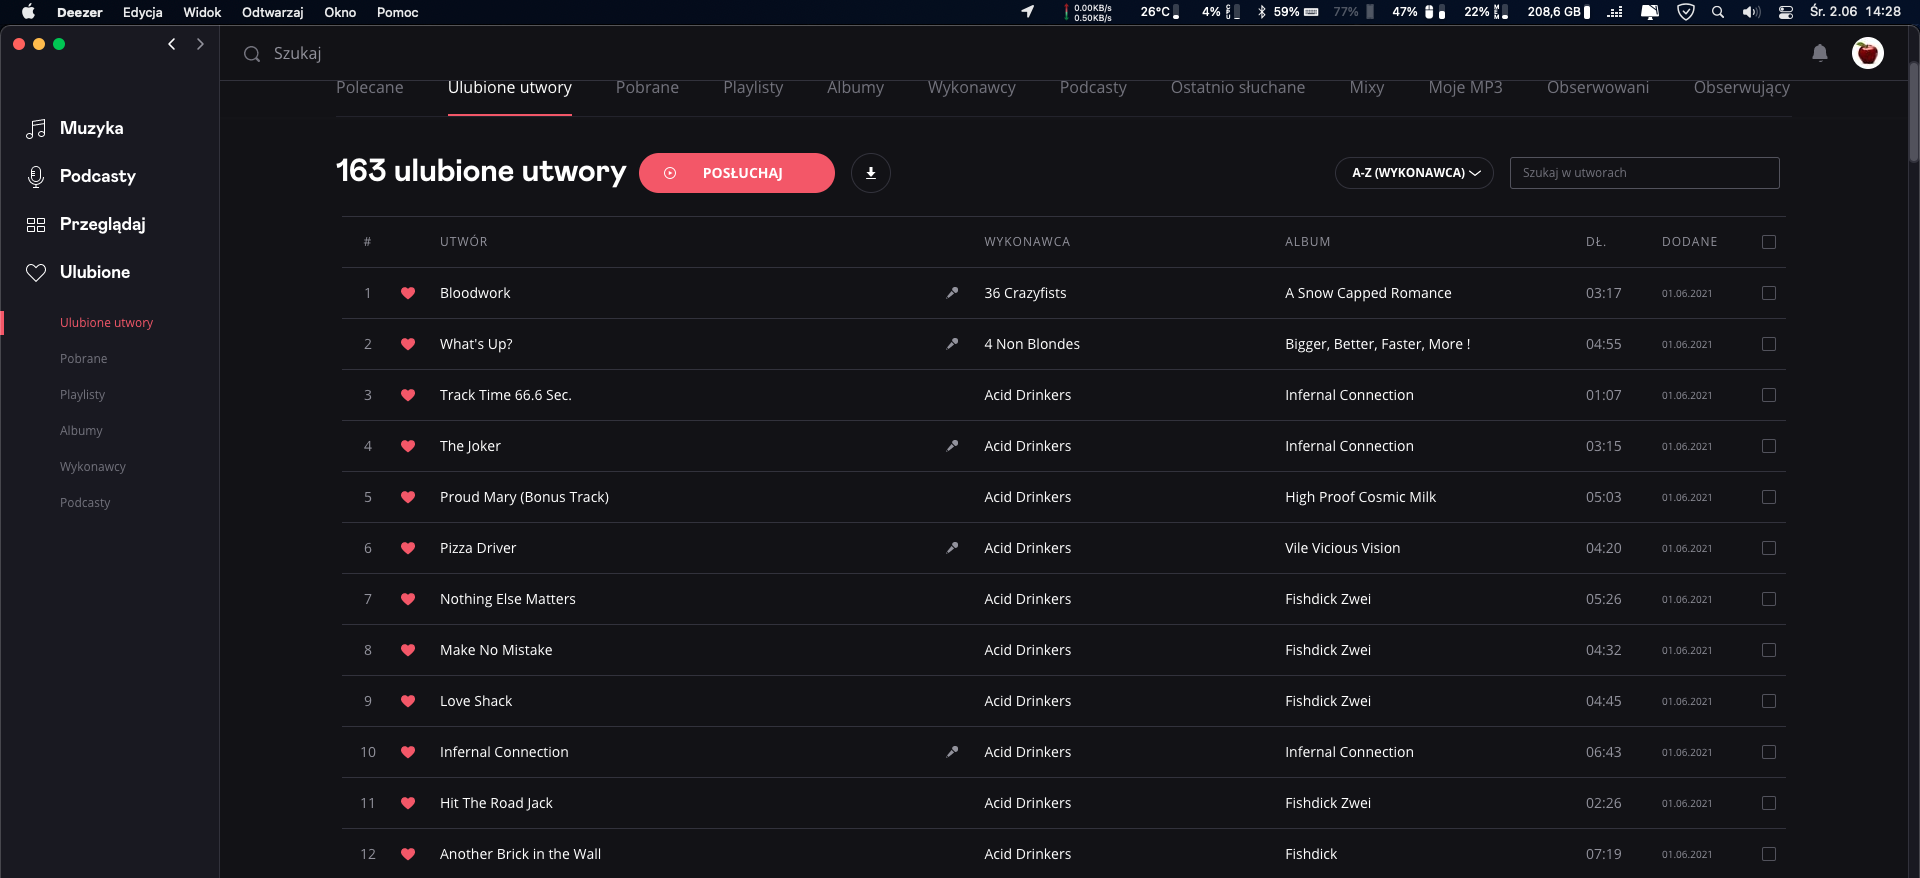Screen dimensions: 1920x878
Task: Unlike Make No Mistake heart icon
Action: 408,650
